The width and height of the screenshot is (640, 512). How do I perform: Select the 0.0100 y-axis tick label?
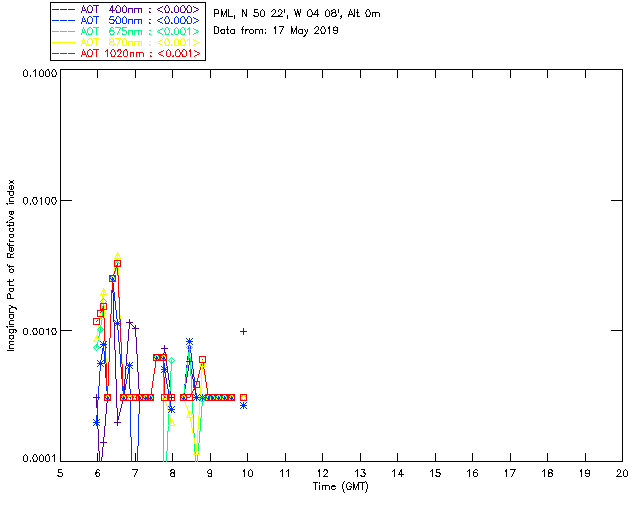[x=40, y=200]
